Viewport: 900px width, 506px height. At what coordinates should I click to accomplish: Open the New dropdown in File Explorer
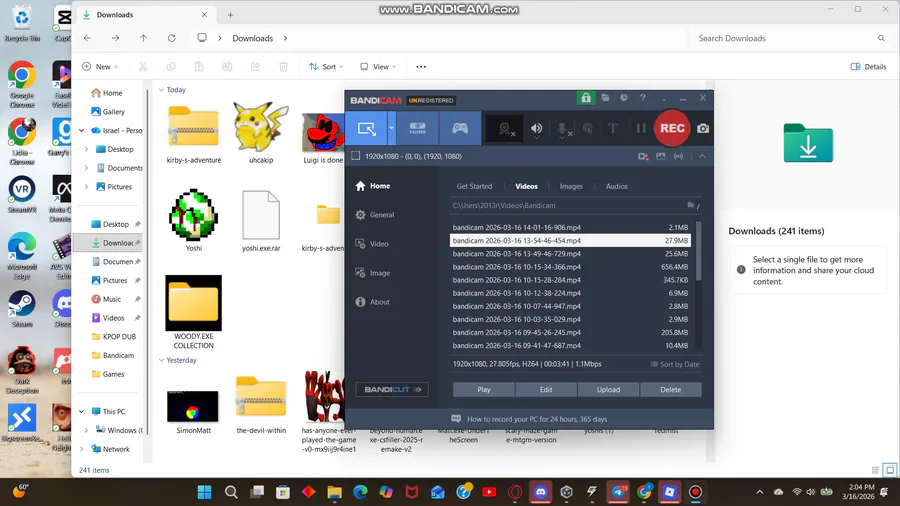point(100,67)
